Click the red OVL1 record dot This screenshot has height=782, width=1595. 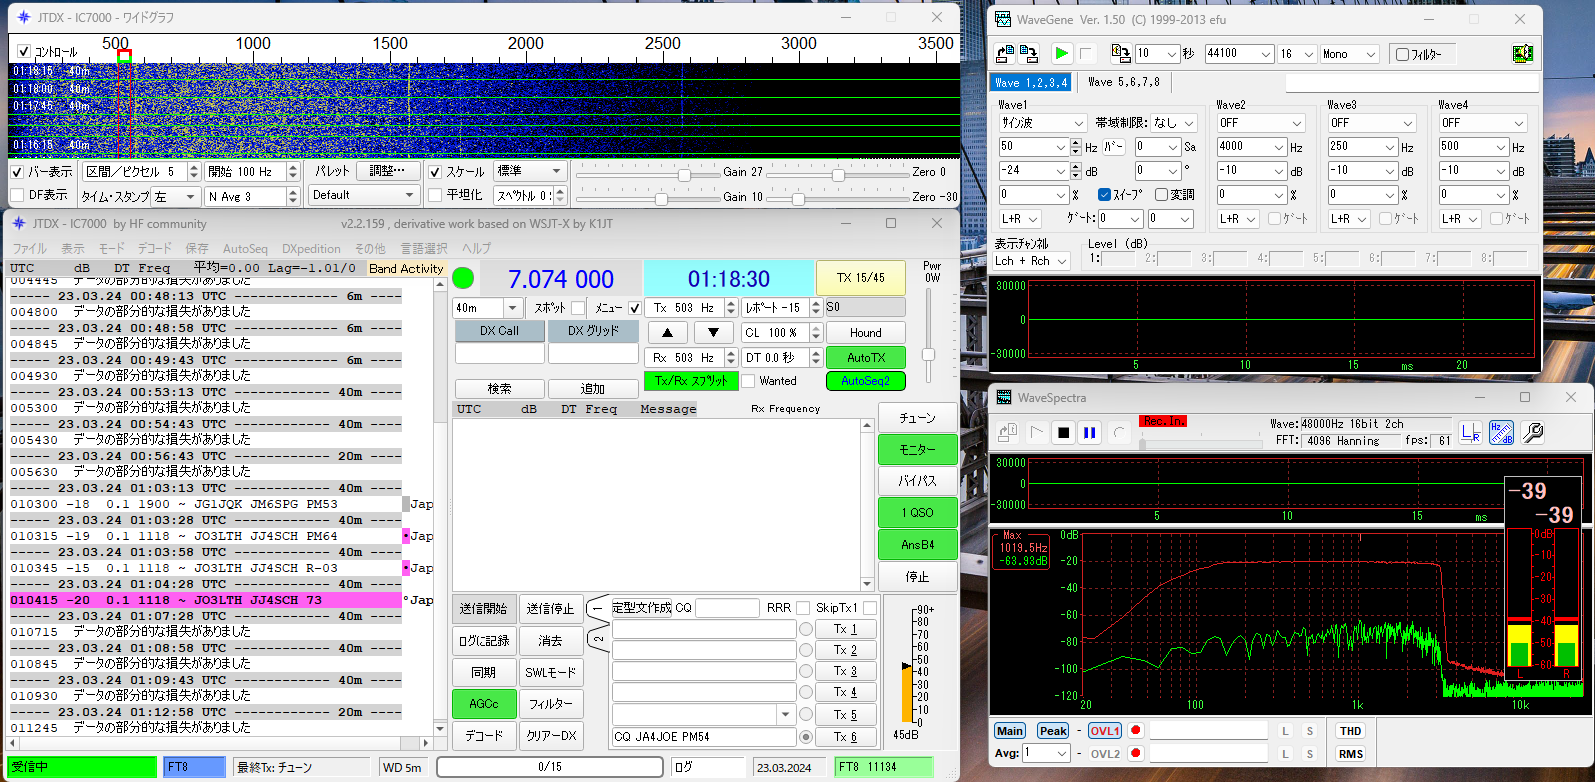[1136, 731]
